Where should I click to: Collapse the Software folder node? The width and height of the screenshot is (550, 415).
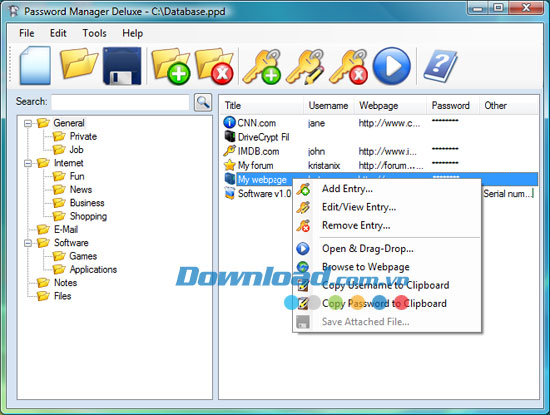click(x=28, y=243)
